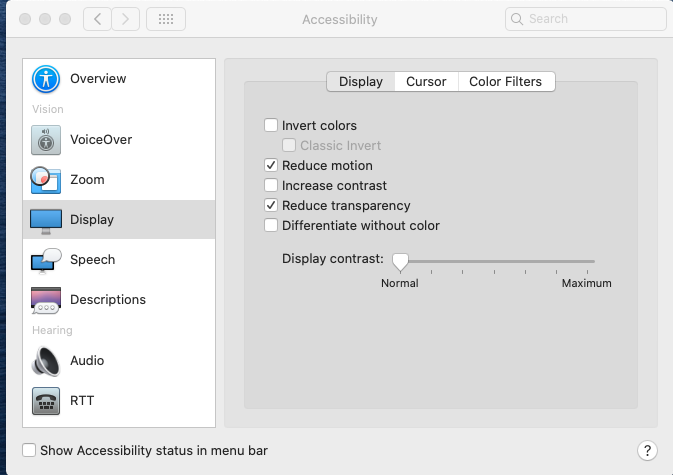The width and height of the screenshot is (673, 475).
Task: Click the back navigation arrow button
Action: pyautogui.click(x=96, y=19)
